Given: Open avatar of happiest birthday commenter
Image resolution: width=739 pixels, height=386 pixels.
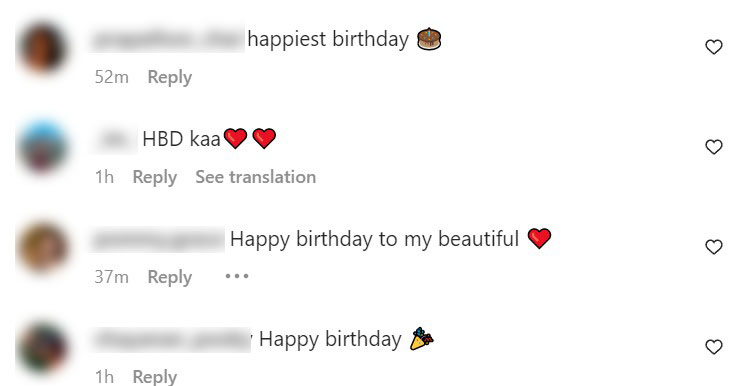Looking at the screenshot, I should (x=42, y=48).
